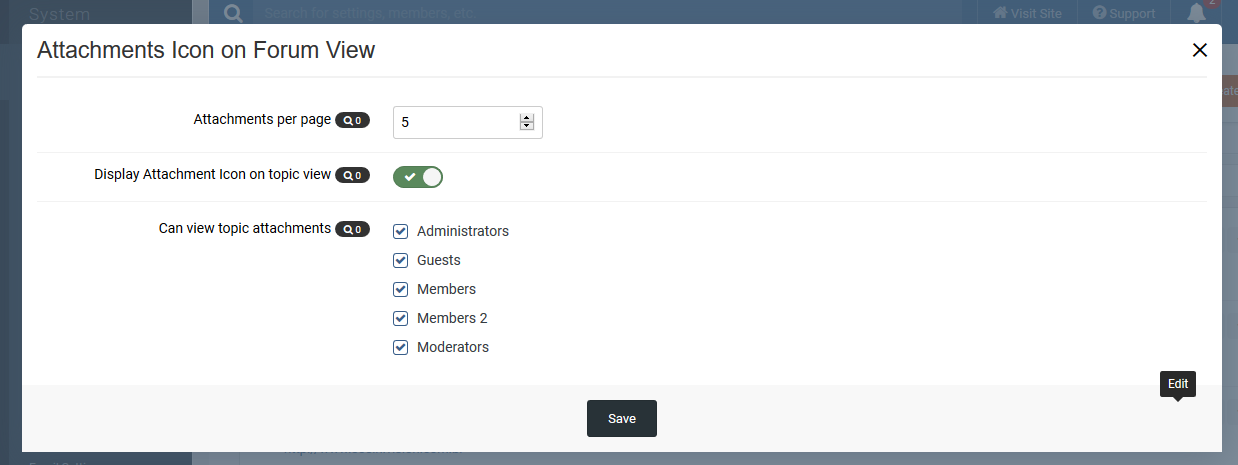
Task: Uncheck the Moderators checkbox
Action: click(401, 347)
